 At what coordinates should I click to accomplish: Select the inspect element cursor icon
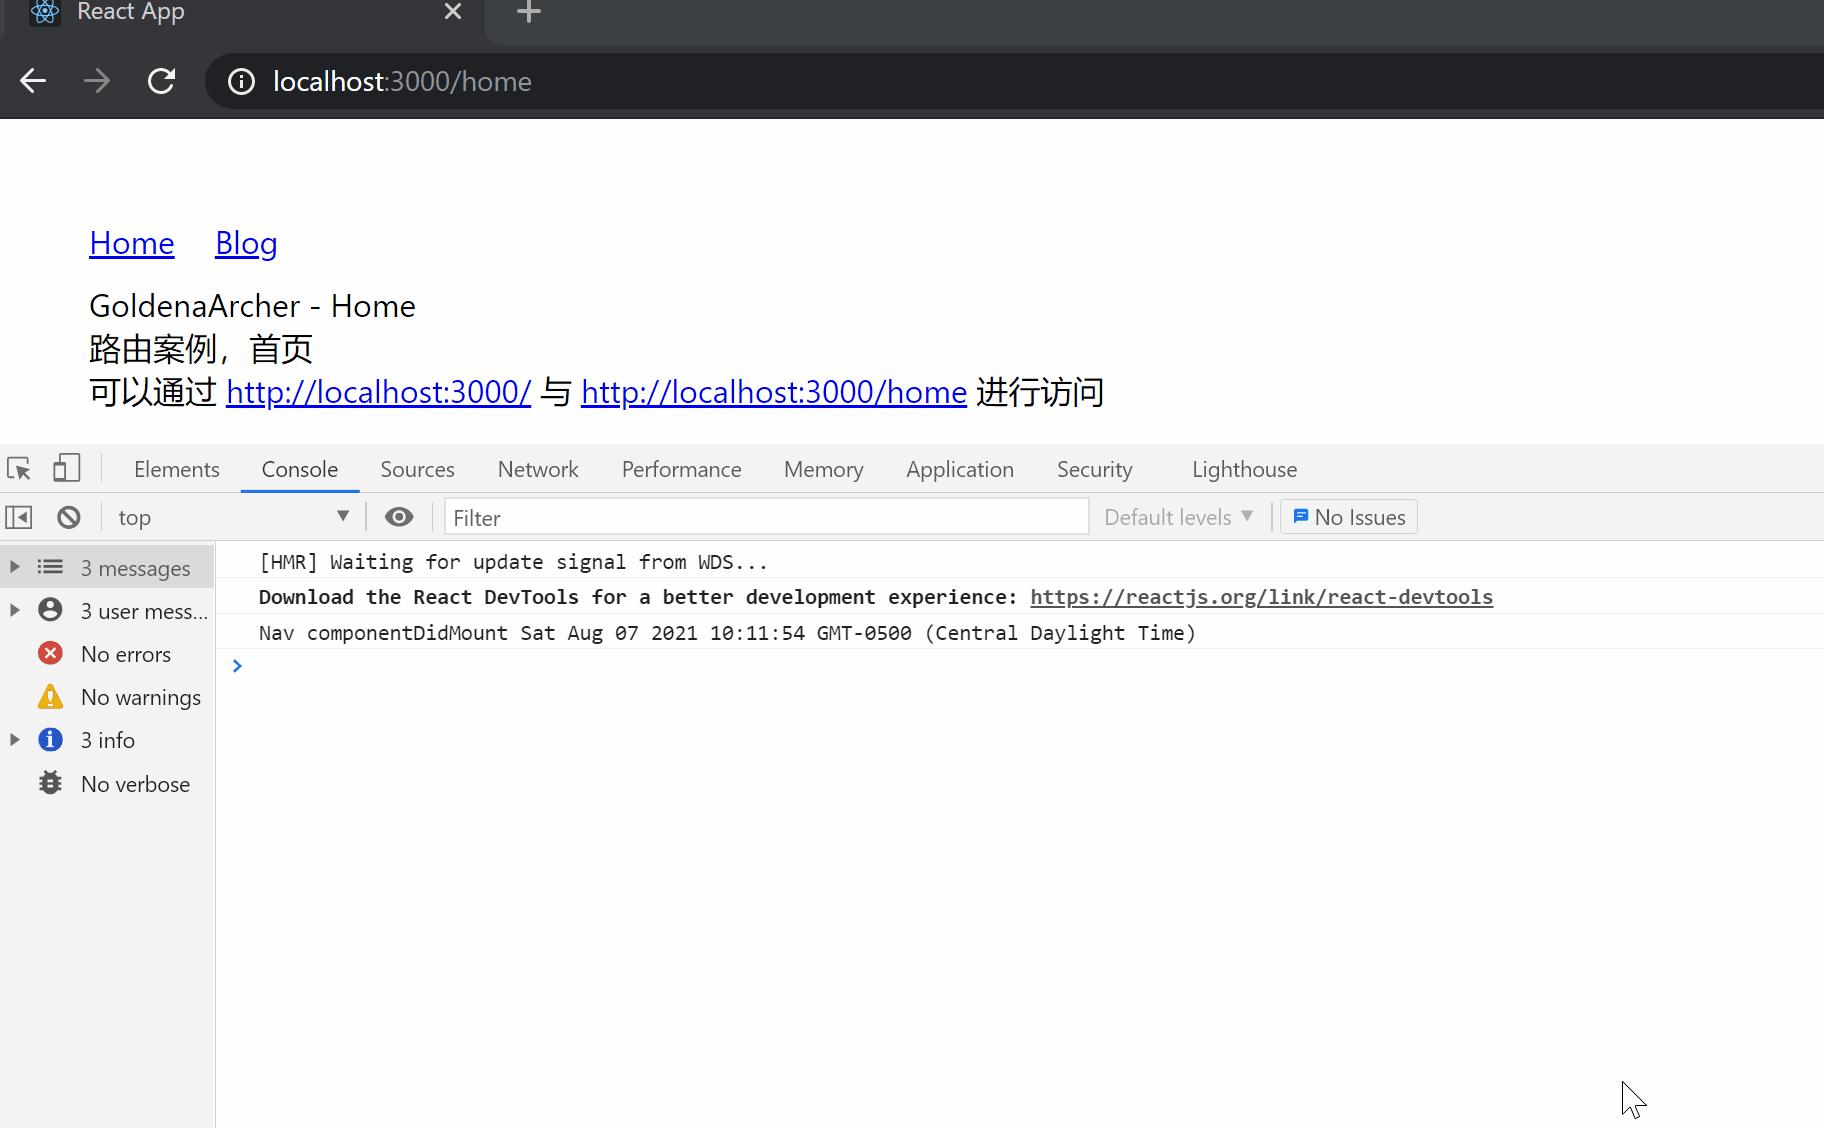pyautogui.click(x=18, y=468)
